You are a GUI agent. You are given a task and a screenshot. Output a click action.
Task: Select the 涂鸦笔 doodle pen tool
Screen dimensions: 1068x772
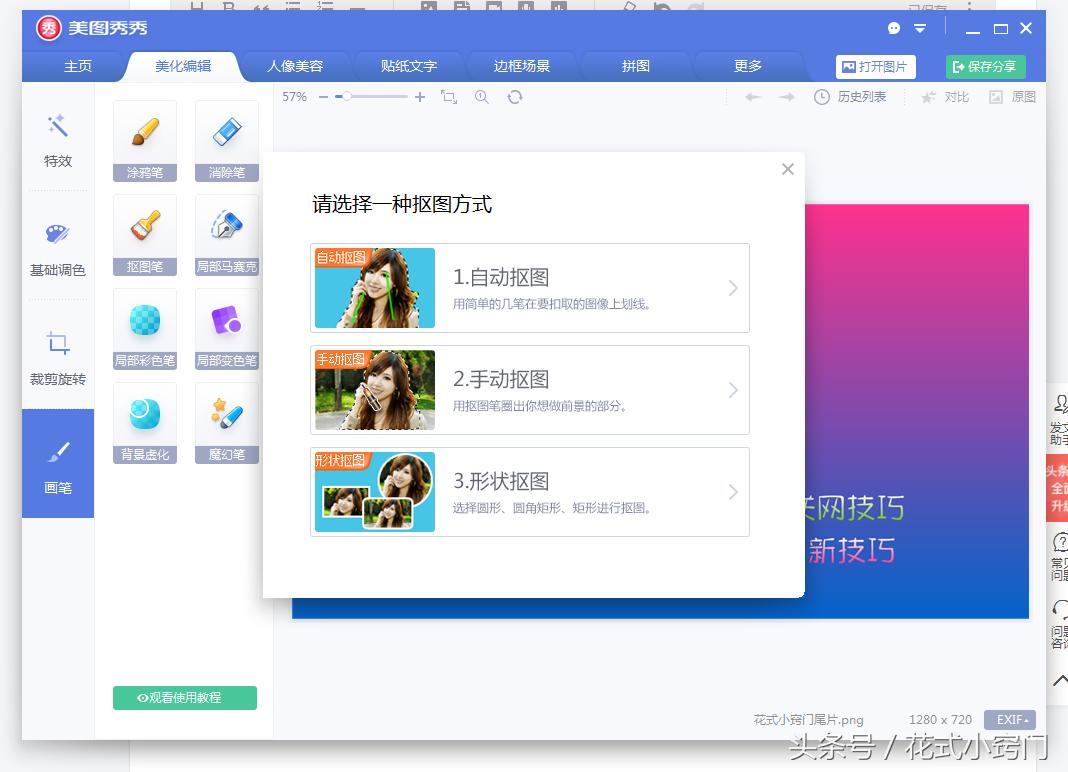(x=144, y=140)
